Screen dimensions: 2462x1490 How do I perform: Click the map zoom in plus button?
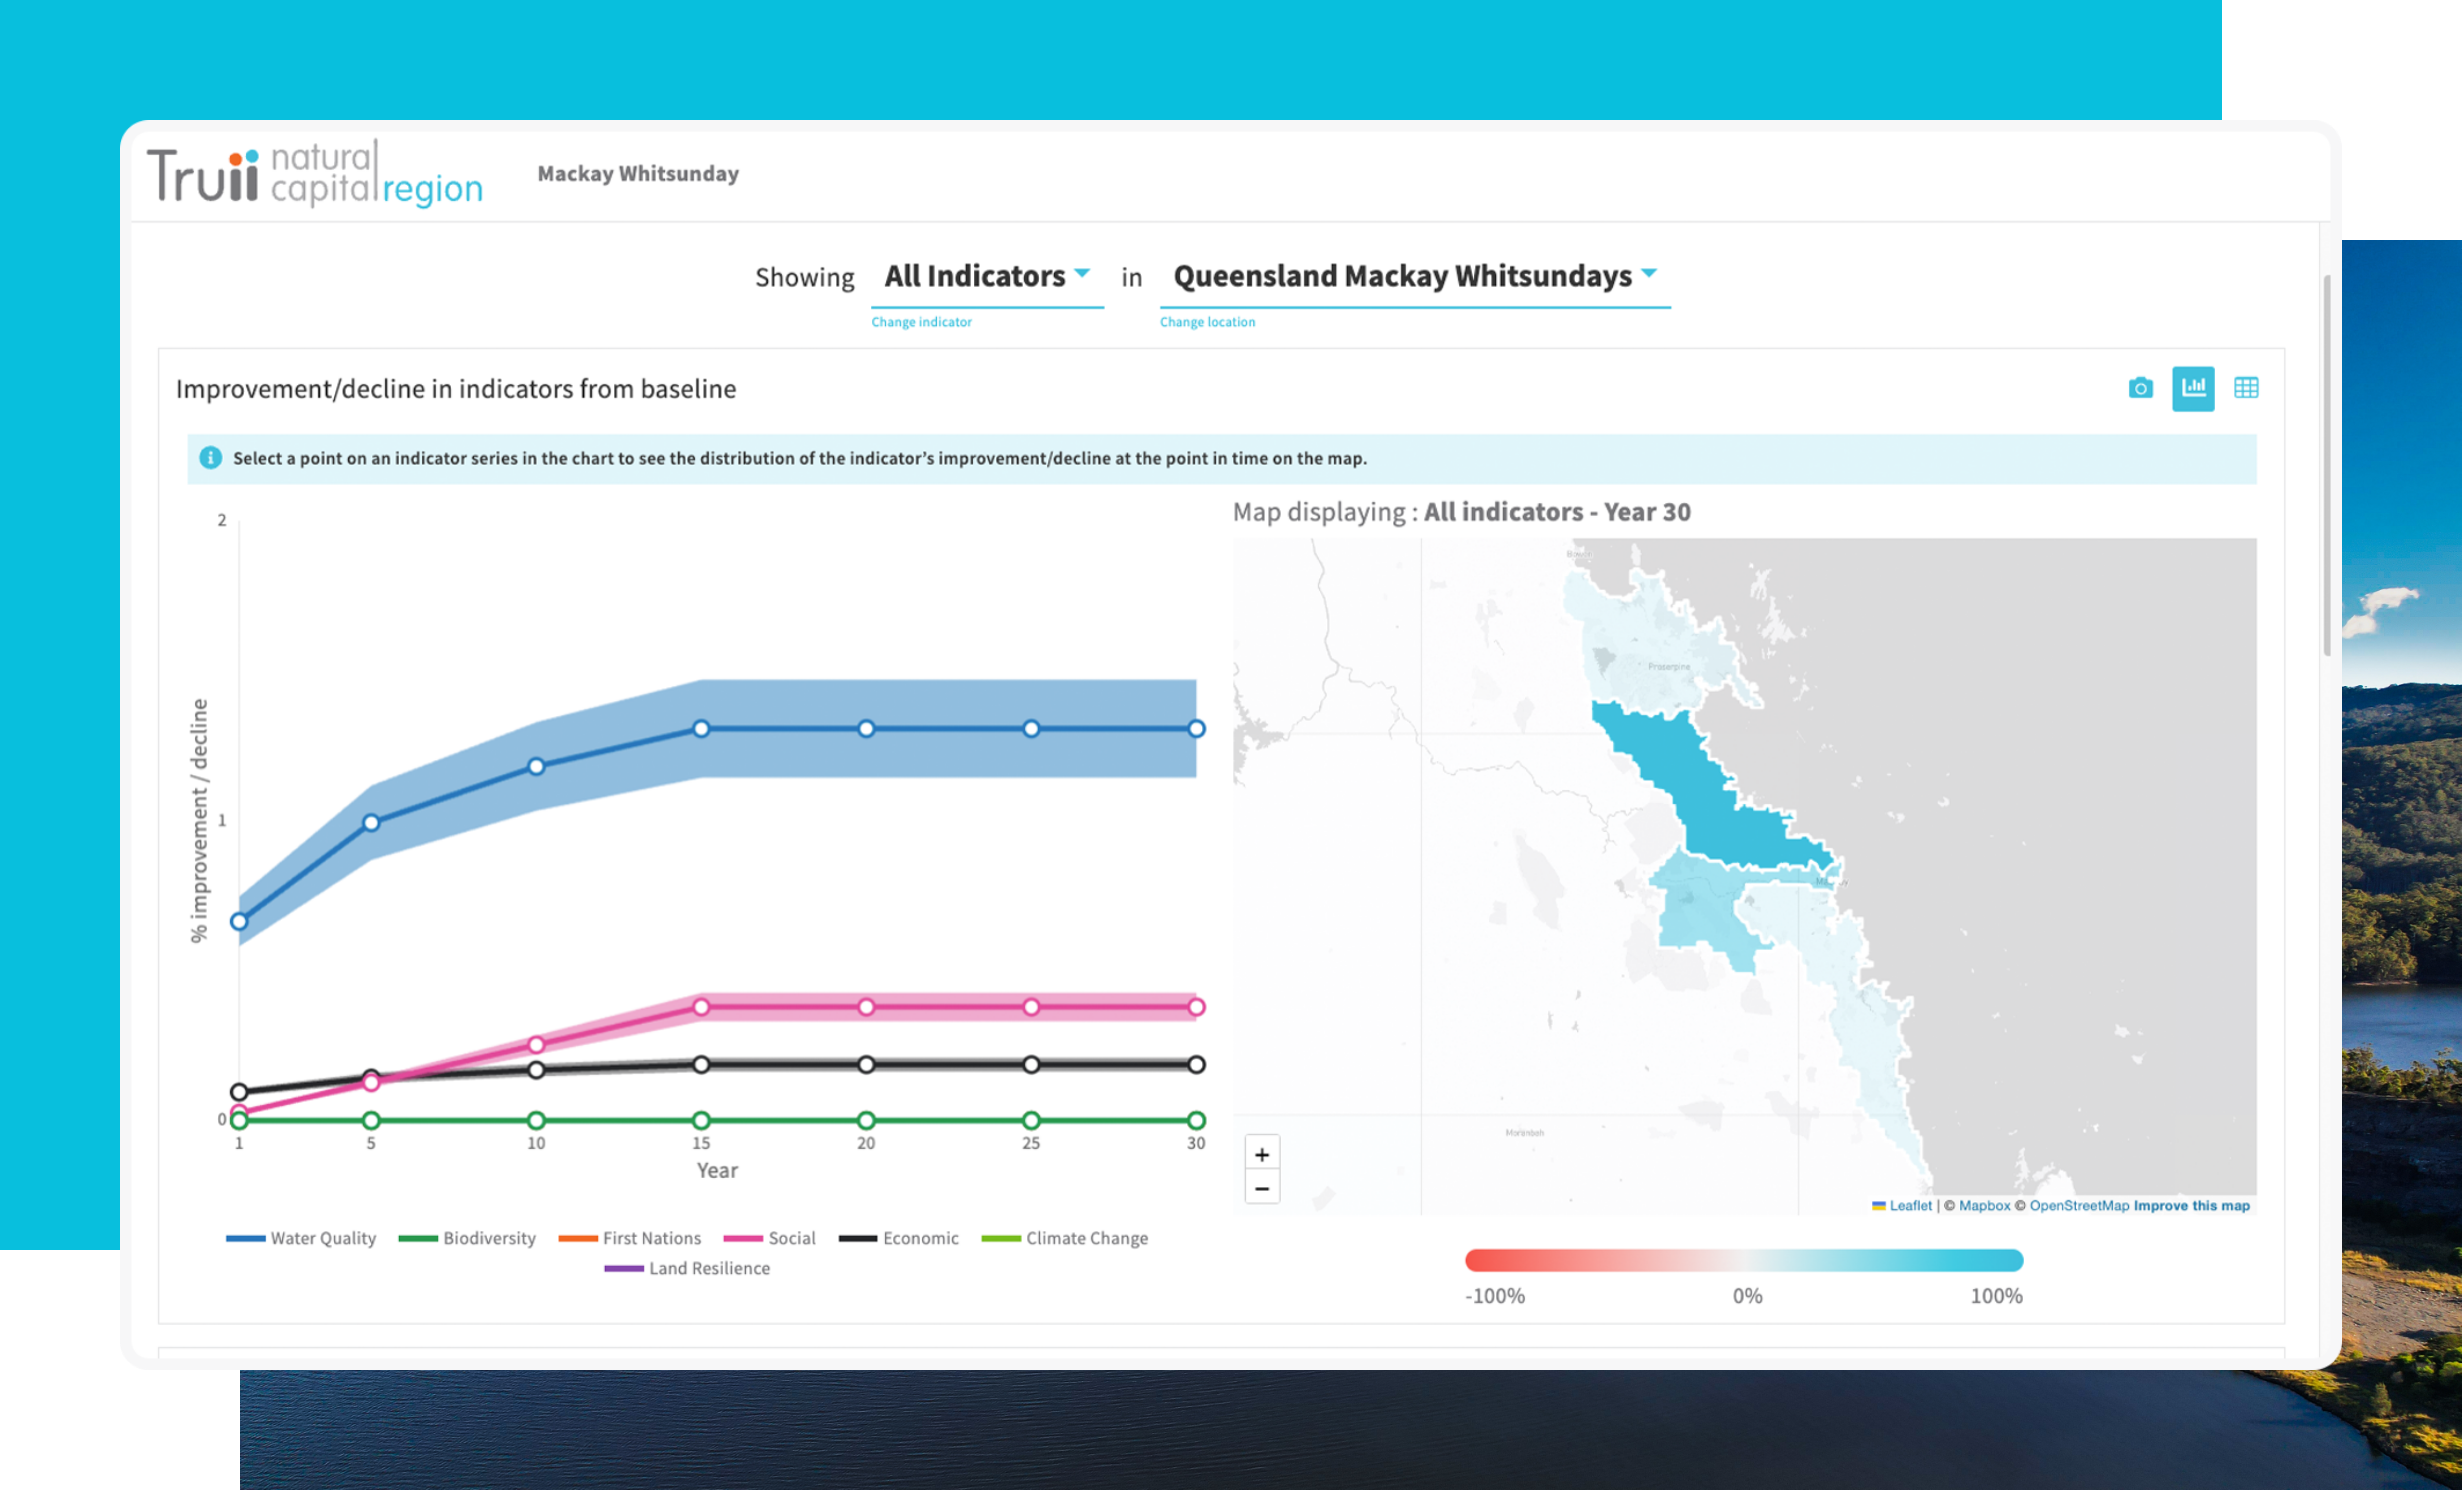[x=1262, y=1154]
